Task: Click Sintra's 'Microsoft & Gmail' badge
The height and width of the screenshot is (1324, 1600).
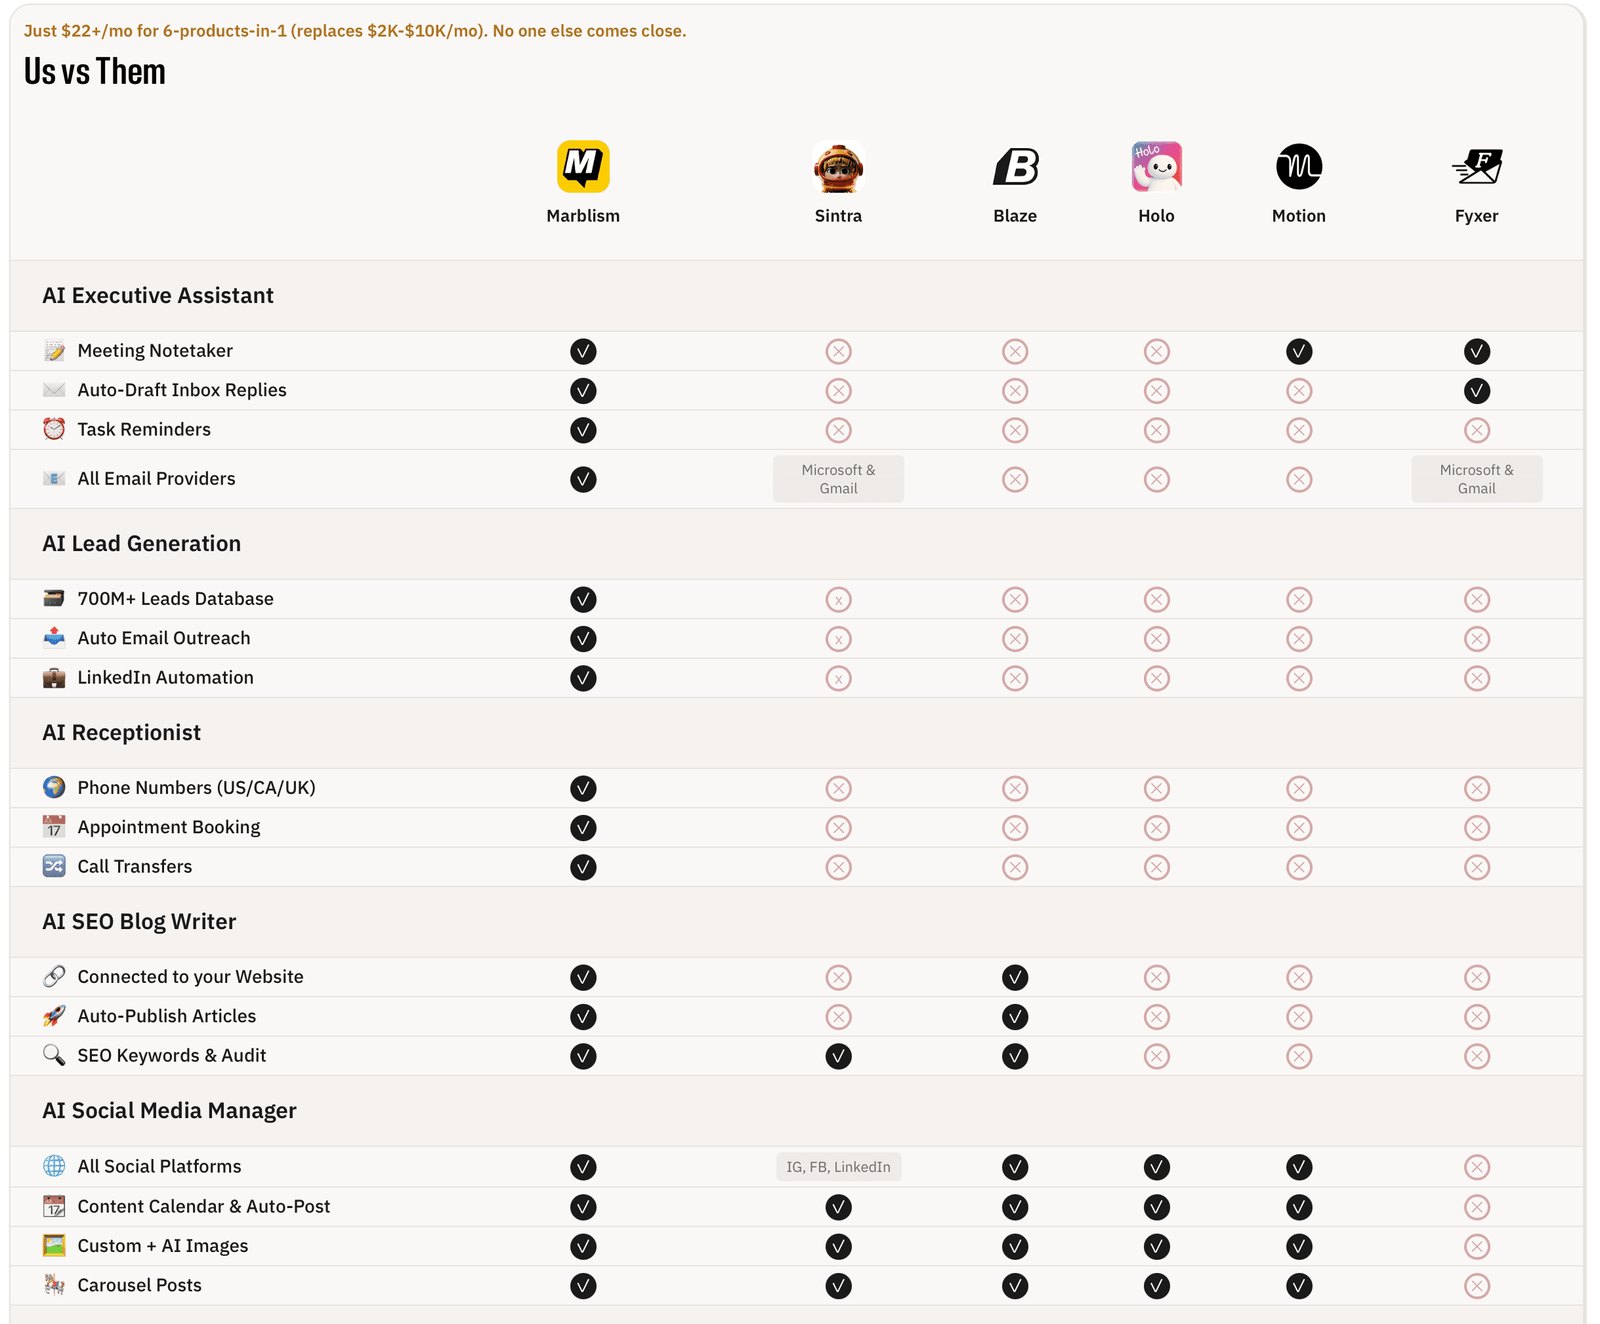Action: point(838,479)
